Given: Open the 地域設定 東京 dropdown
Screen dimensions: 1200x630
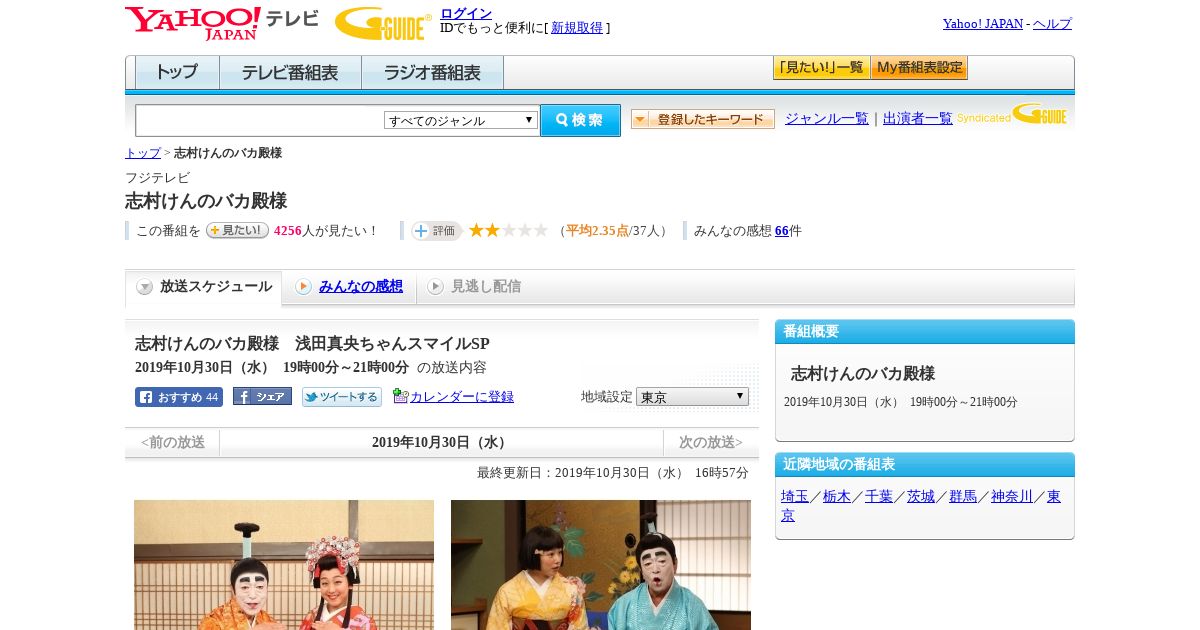Looking at the screenshot, I should (x=692, y=397).
